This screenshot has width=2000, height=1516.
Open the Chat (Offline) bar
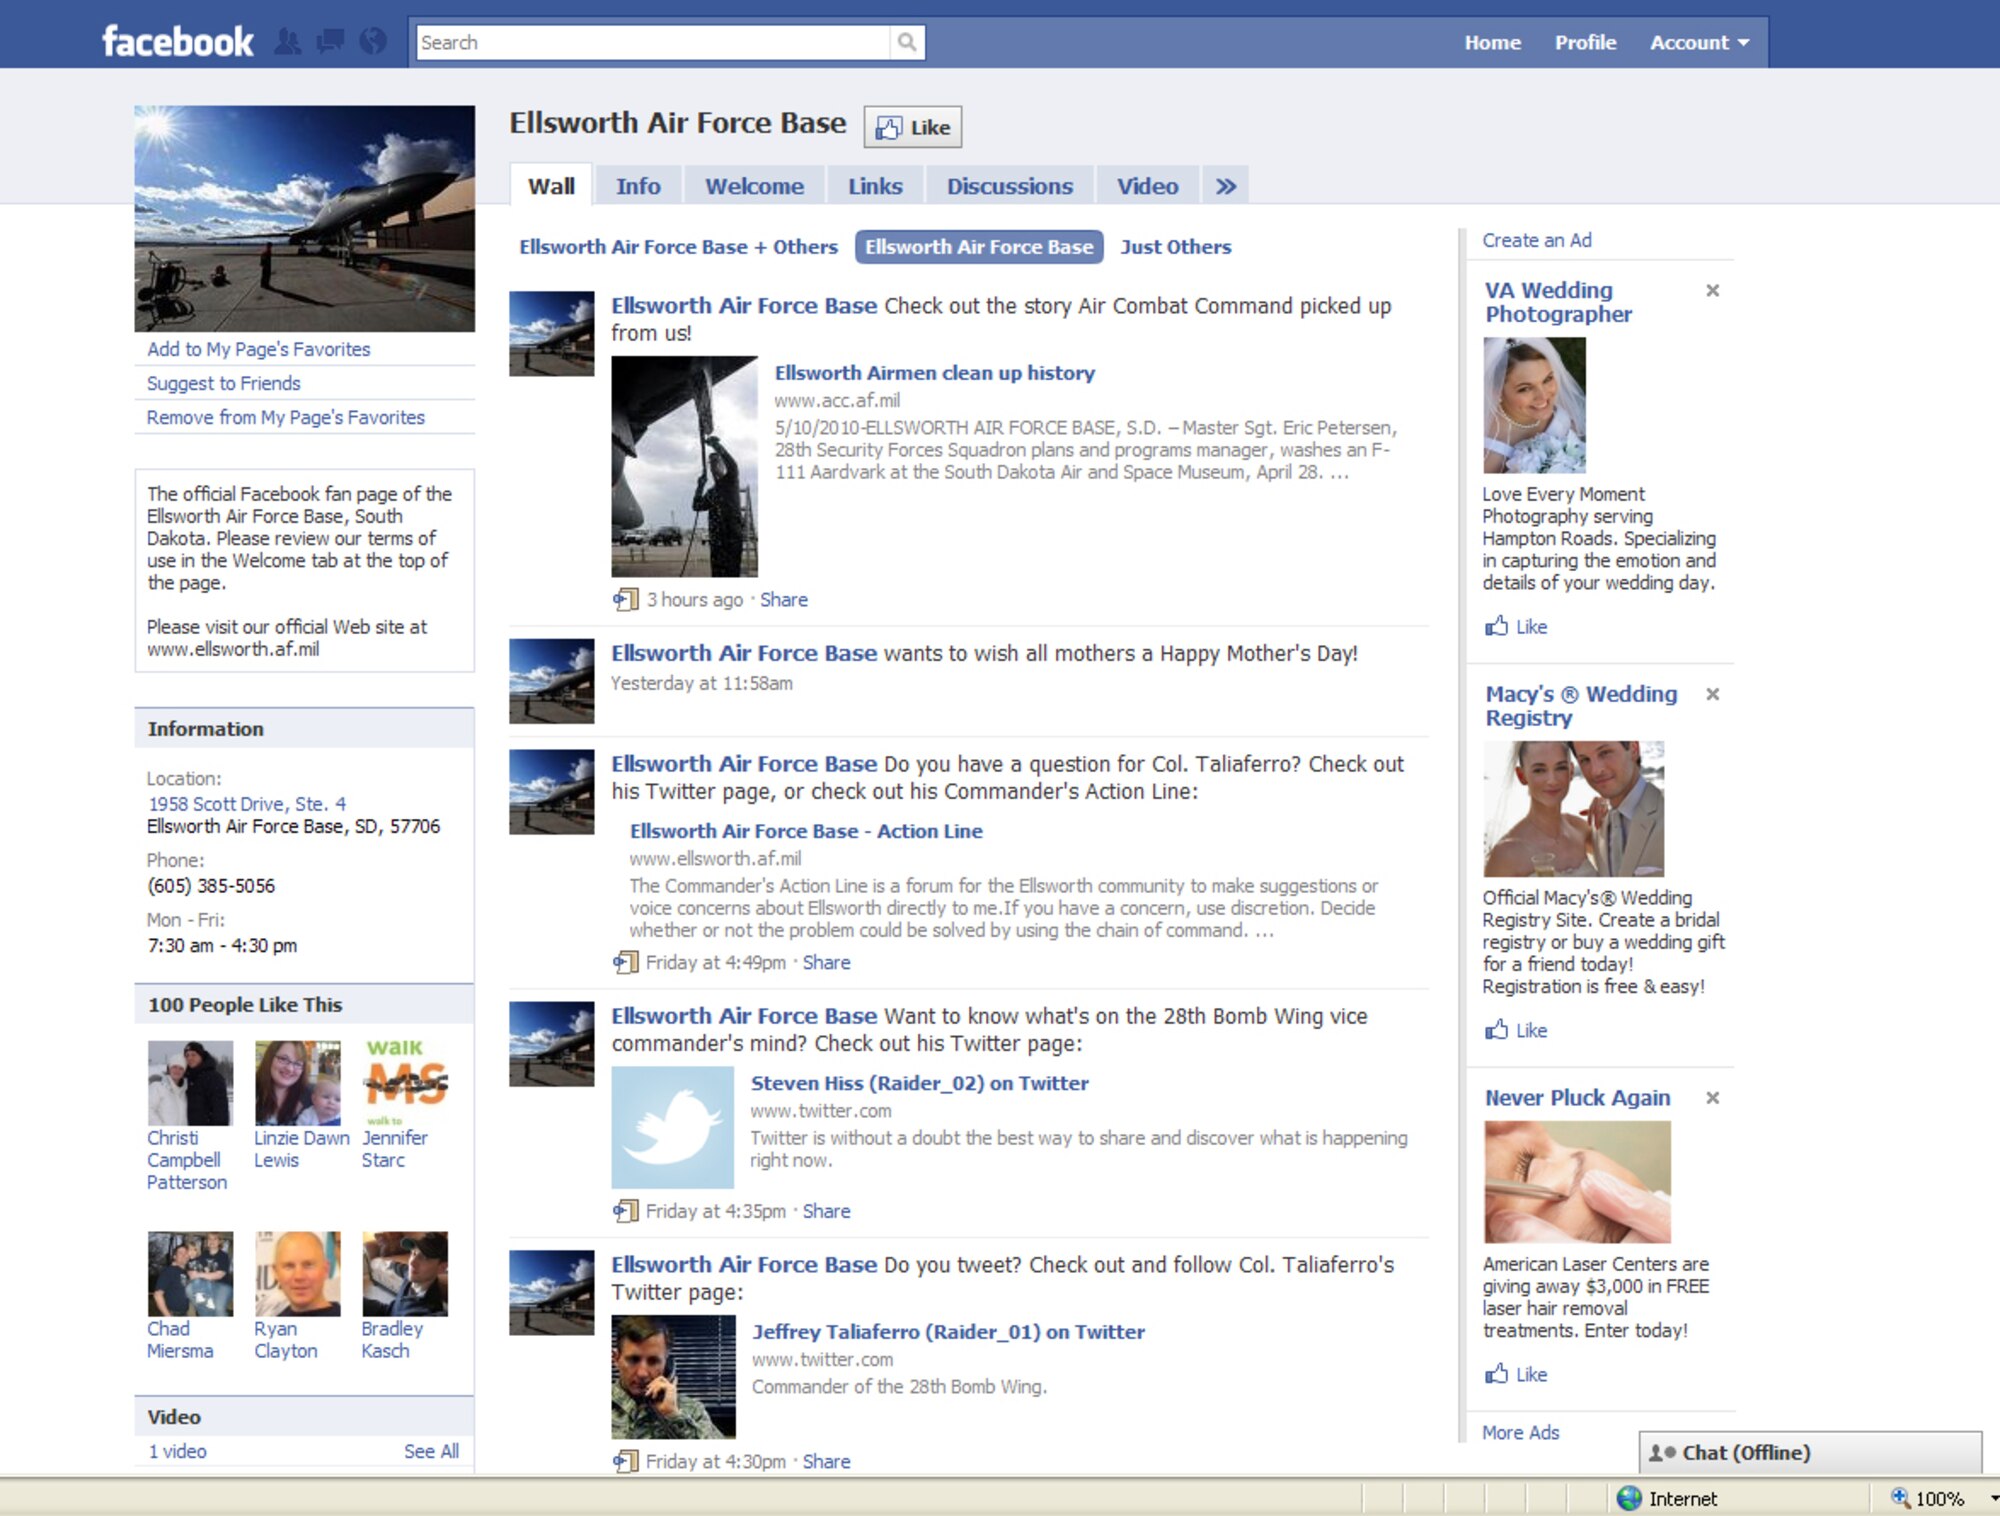pyautogui.click(x=1809, y=1452)
